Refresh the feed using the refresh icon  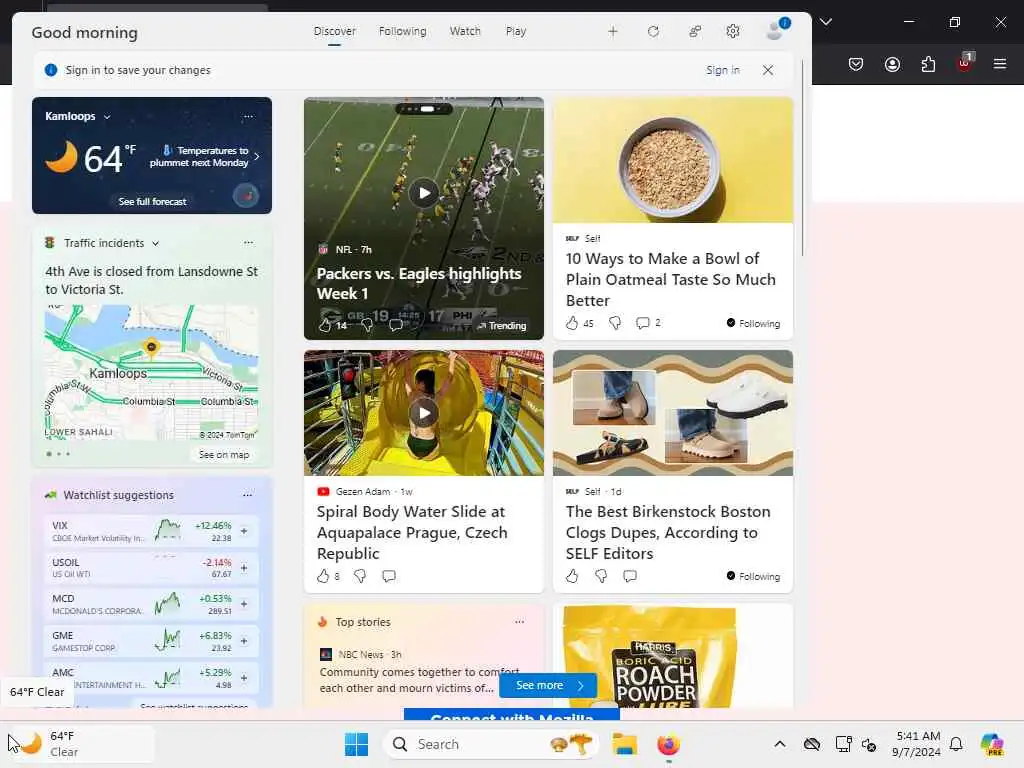pyautogui.click(x=653, y=31)
